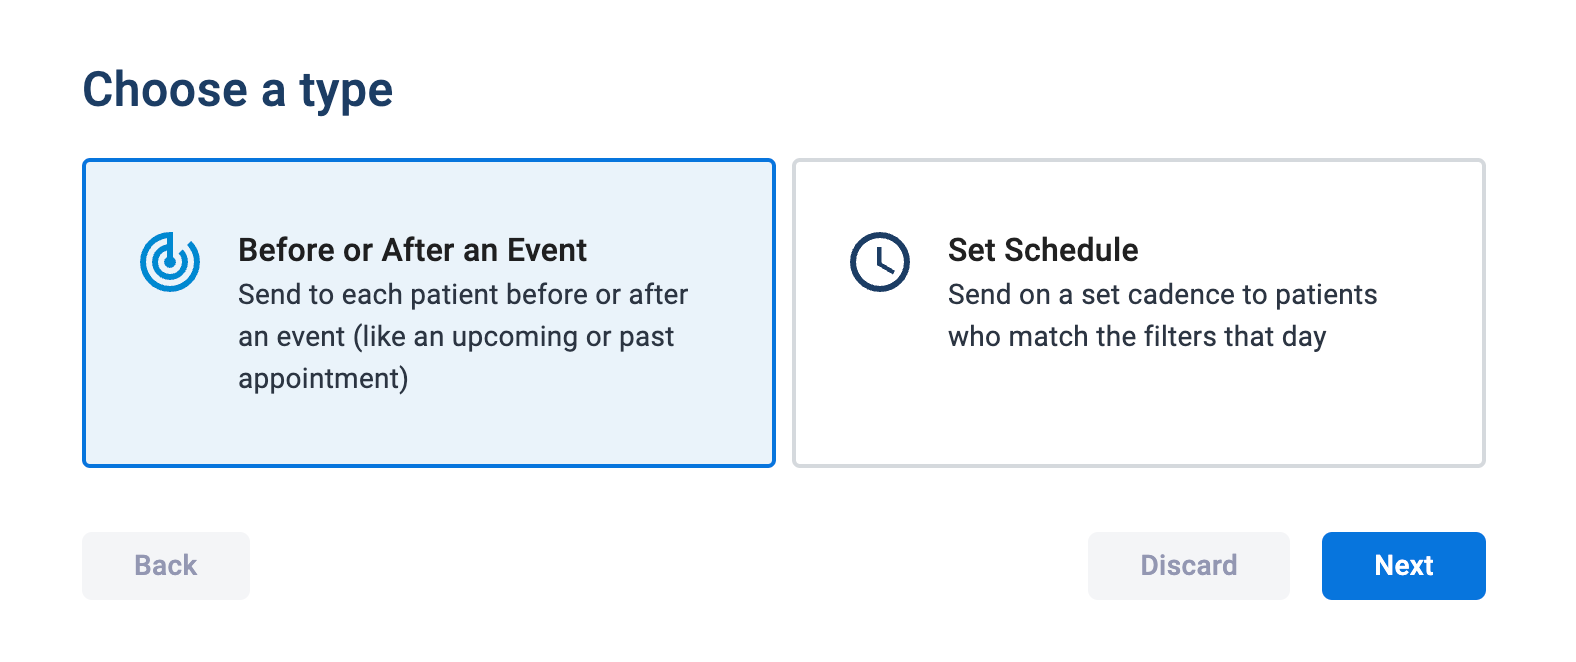The image size is (1576, 662).
Task: Pick the scheduled cadence sending type
Action: [x=1140, y=313]
